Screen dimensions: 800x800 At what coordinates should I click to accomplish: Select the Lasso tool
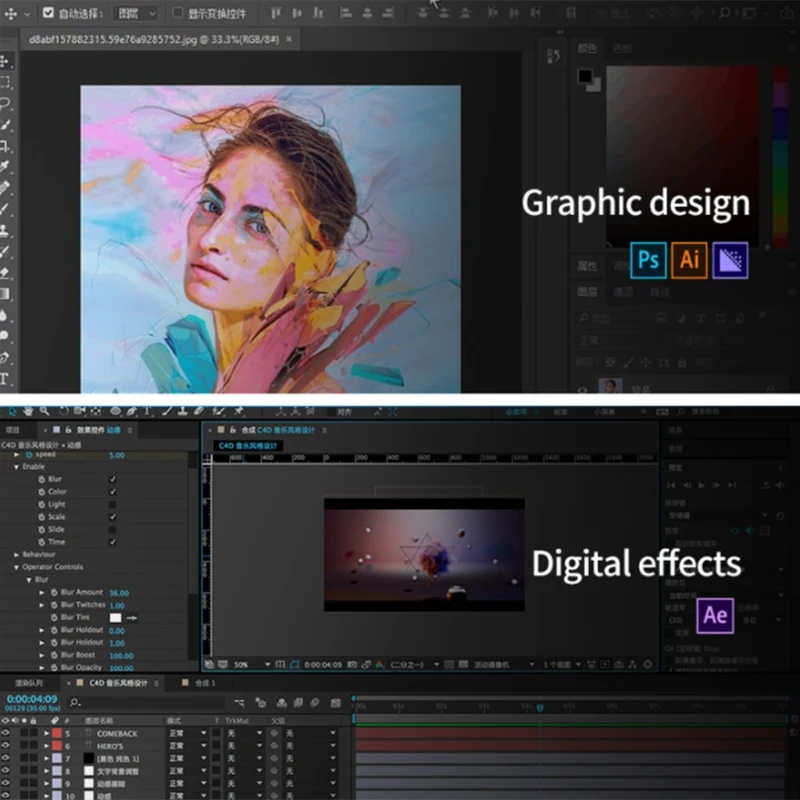pyautogui.click(x=6, y=103)
